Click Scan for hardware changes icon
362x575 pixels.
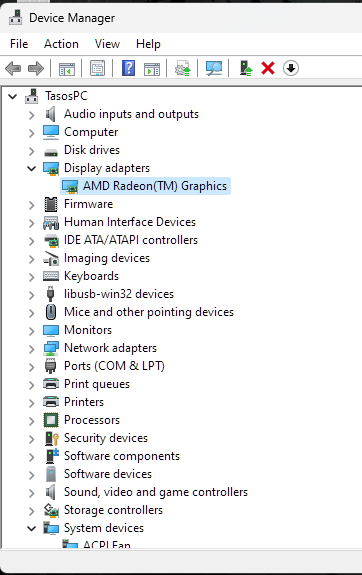213,68
